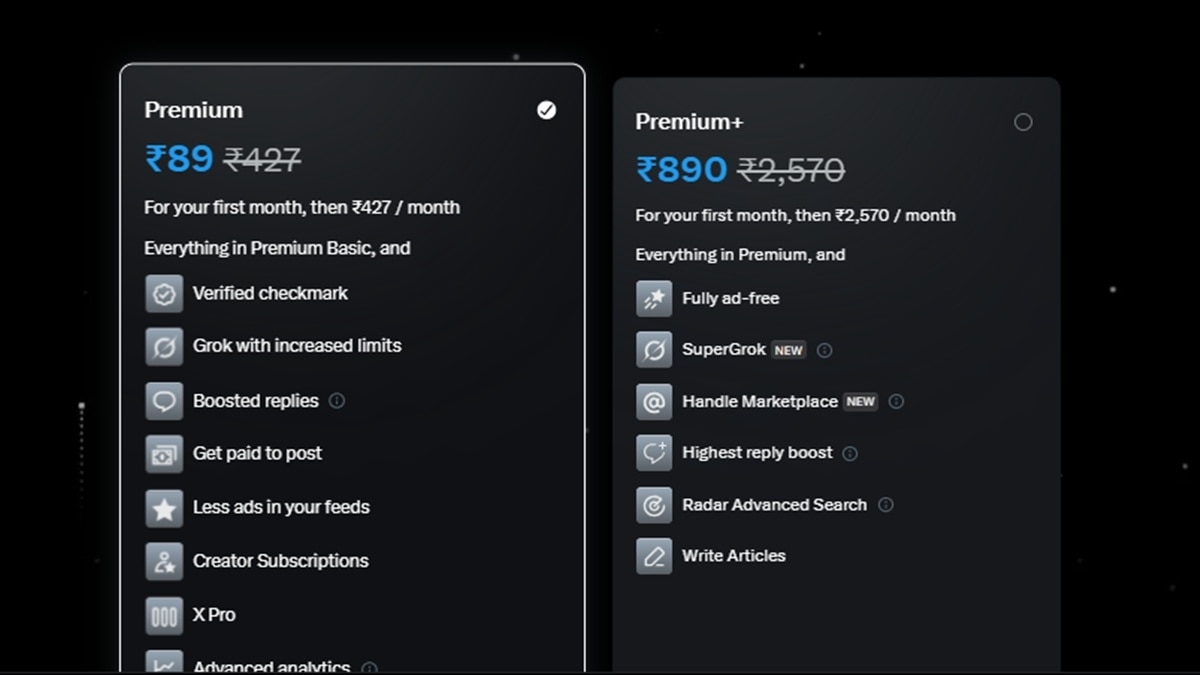Viewport: 1200px width, 675px height.
Task: Click the Write Articles pen icon
Action: pos(654,556)
